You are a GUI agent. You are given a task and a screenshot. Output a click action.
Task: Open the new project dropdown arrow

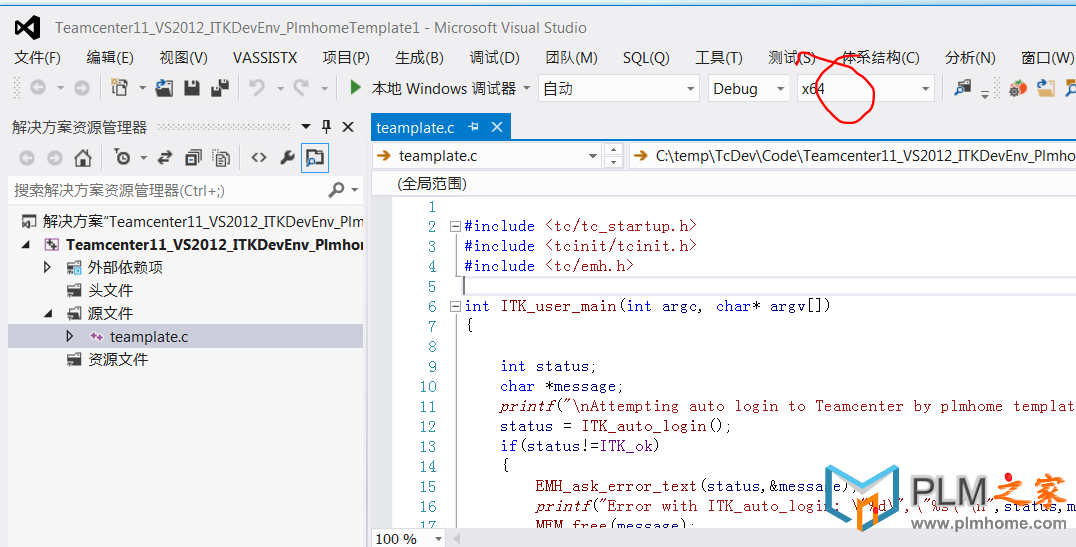click(142, 89)
